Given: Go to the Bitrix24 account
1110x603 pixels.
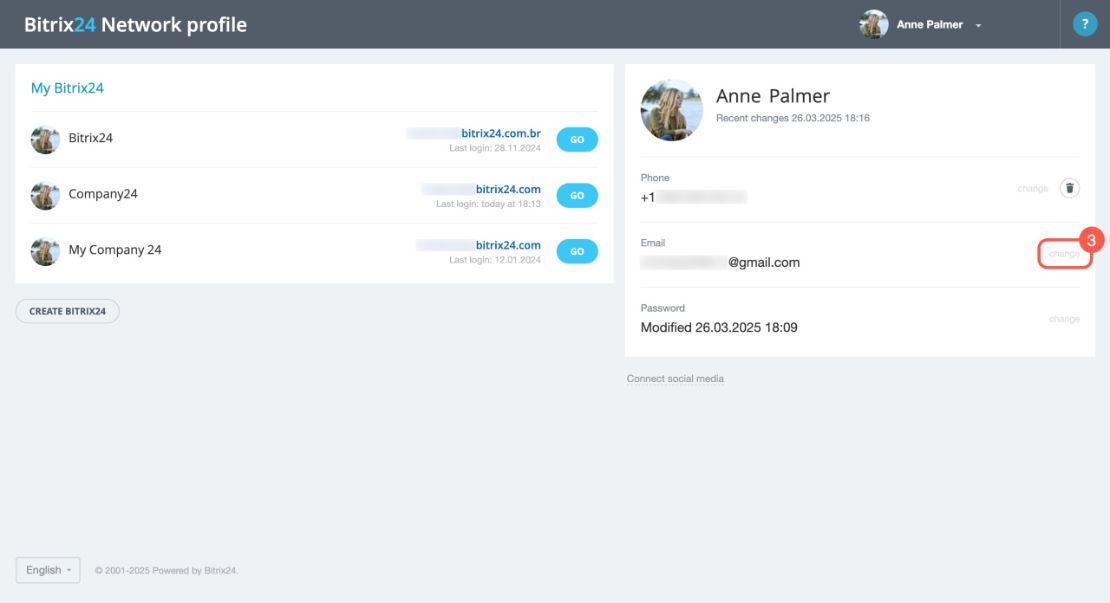Looking at the screenshot, I should tap(577, 139).
